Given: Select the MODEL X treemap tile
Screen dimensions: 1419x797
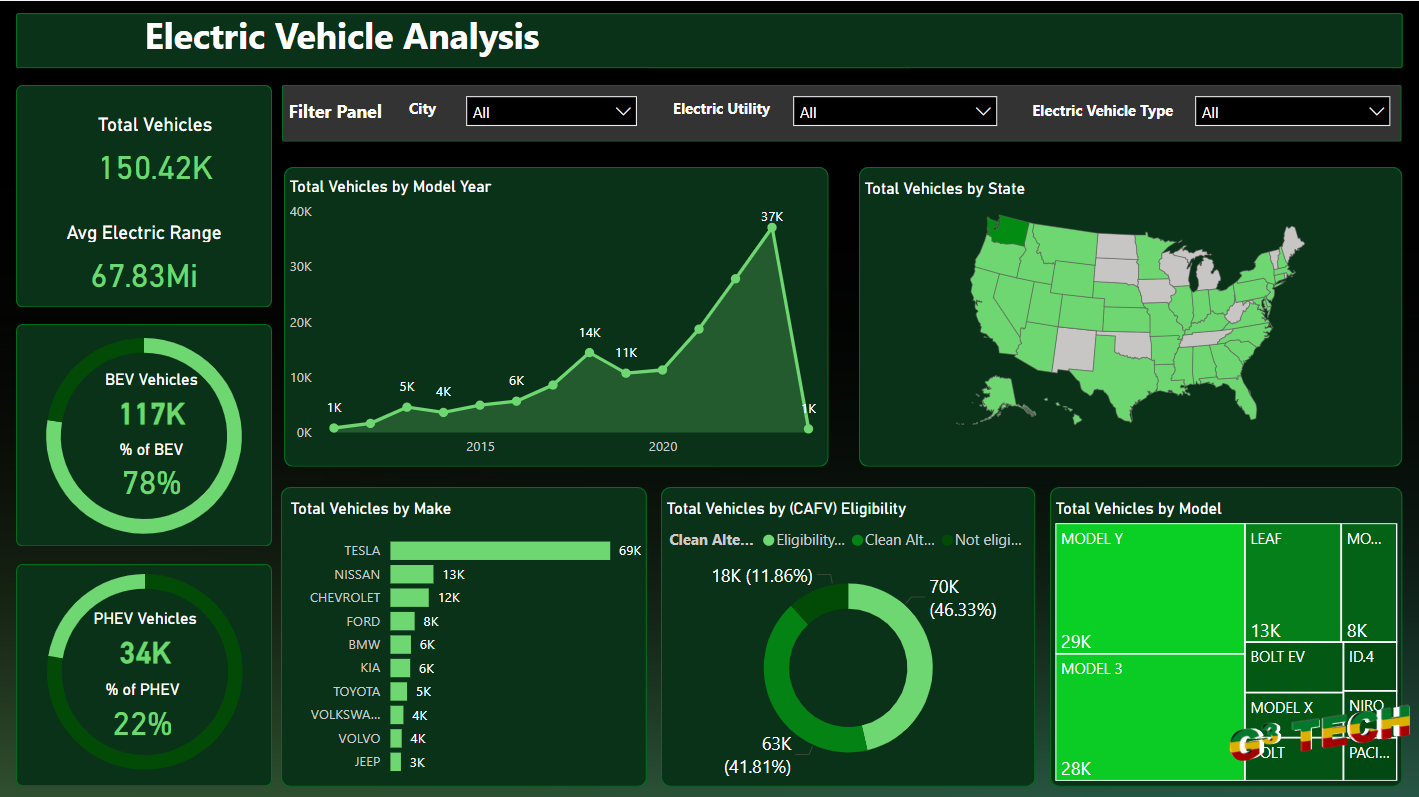Looking at the screenshot, I should point(1293,713).
